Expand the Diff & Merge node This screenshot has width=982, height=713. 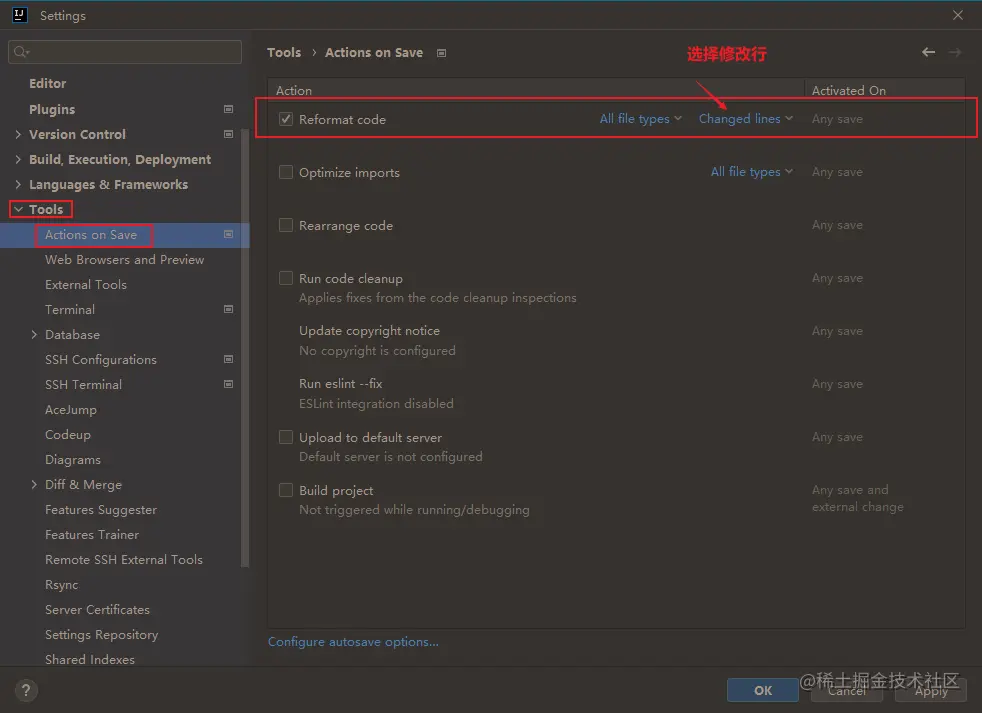34,484
